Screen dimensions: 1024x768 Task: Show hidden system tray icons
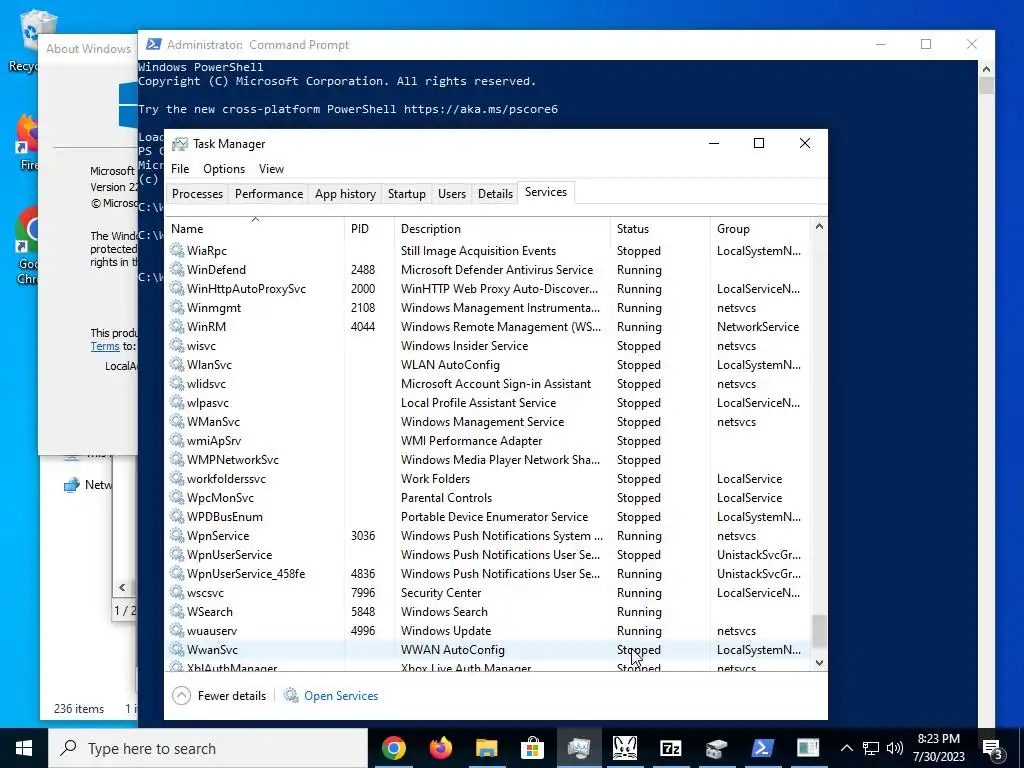pos(846,748)
